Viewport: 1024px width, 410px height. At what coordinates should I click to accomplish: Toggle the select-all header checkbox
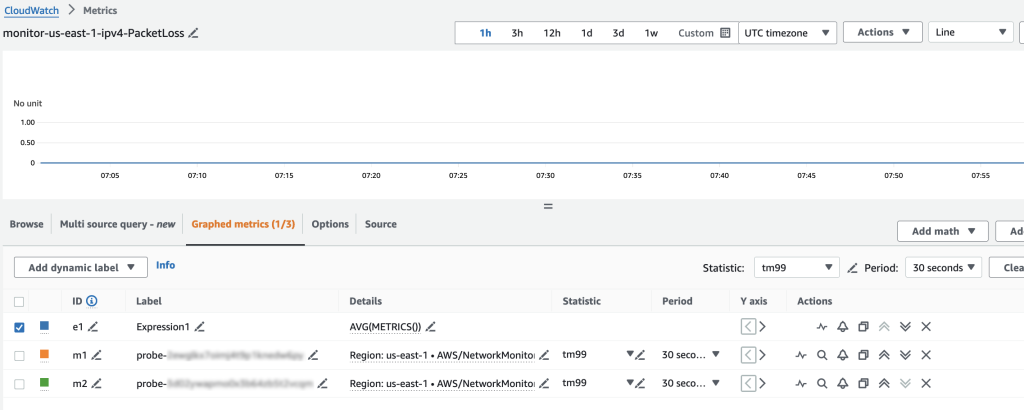19,302
